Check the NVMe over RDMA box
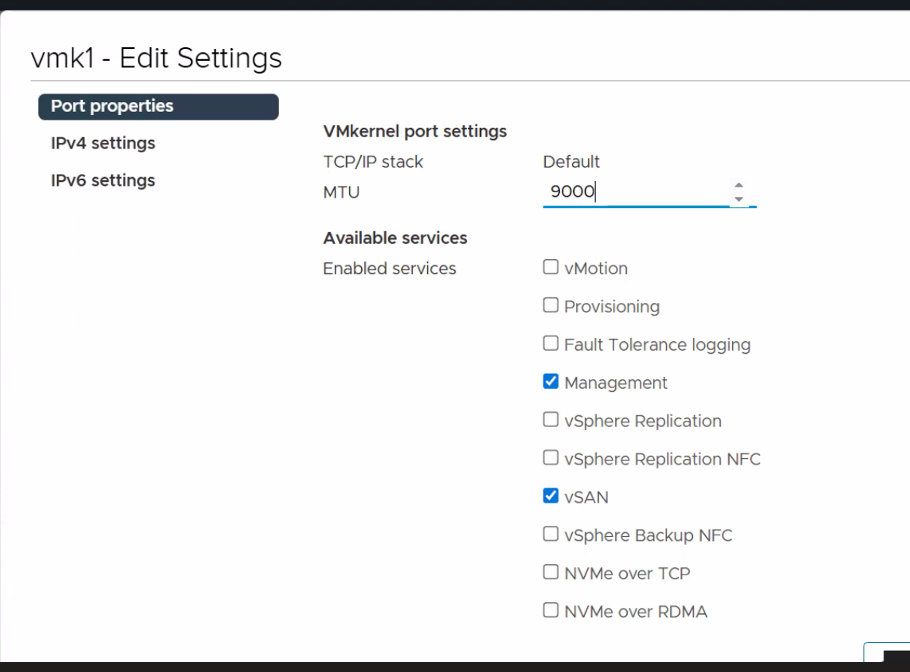 pyautogui.click(x=550, y=610)
